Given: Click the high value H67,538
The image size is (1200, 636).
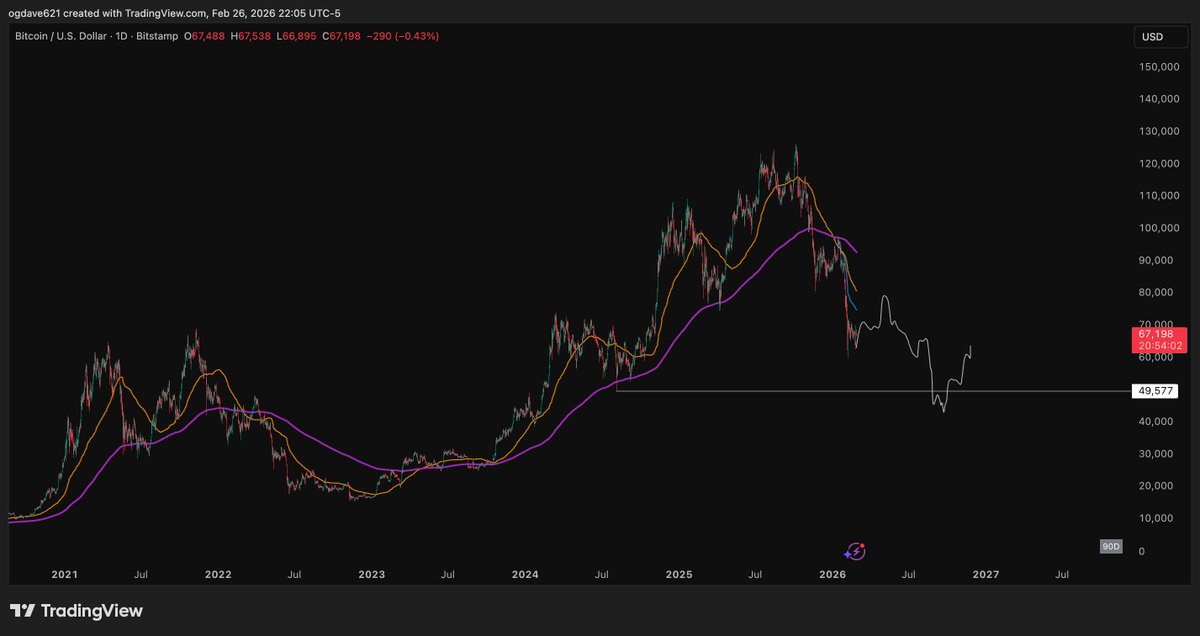Looking at the screenshot, I should 252,36.
